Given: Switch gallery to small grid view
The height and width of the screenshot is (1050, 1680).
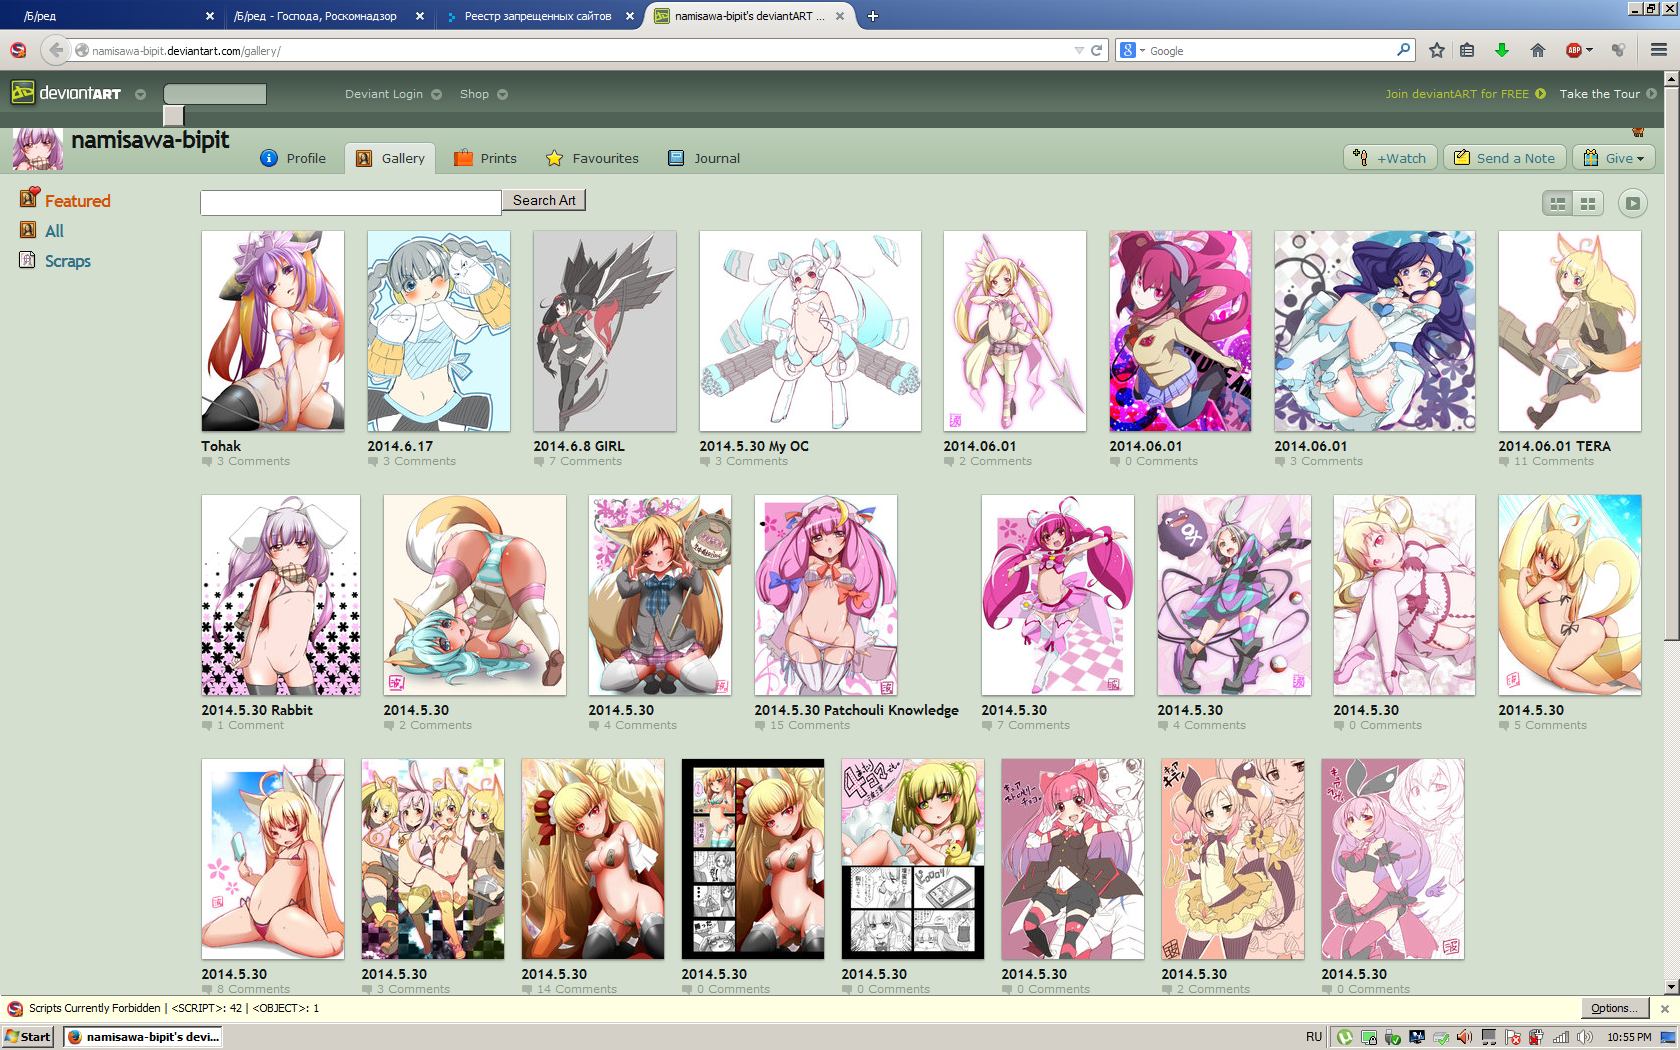Looking at the screenshot, I should tap(1588, 203).
